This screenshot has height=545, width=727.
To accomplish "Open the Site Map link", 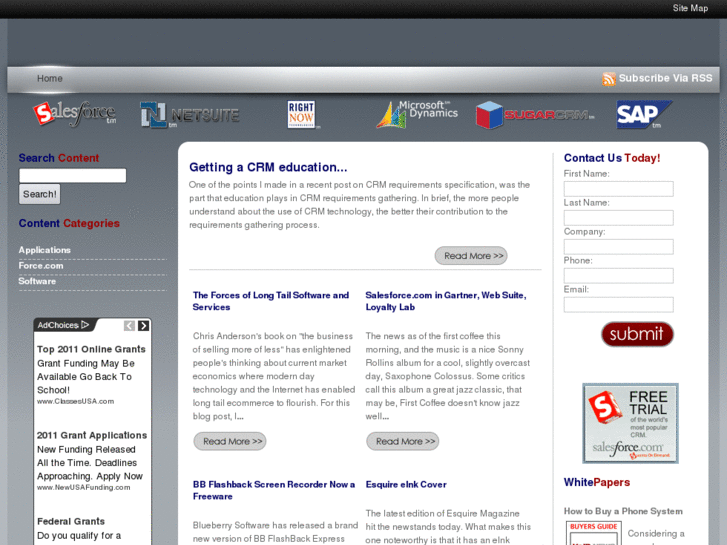I will [x=690, y=8].
